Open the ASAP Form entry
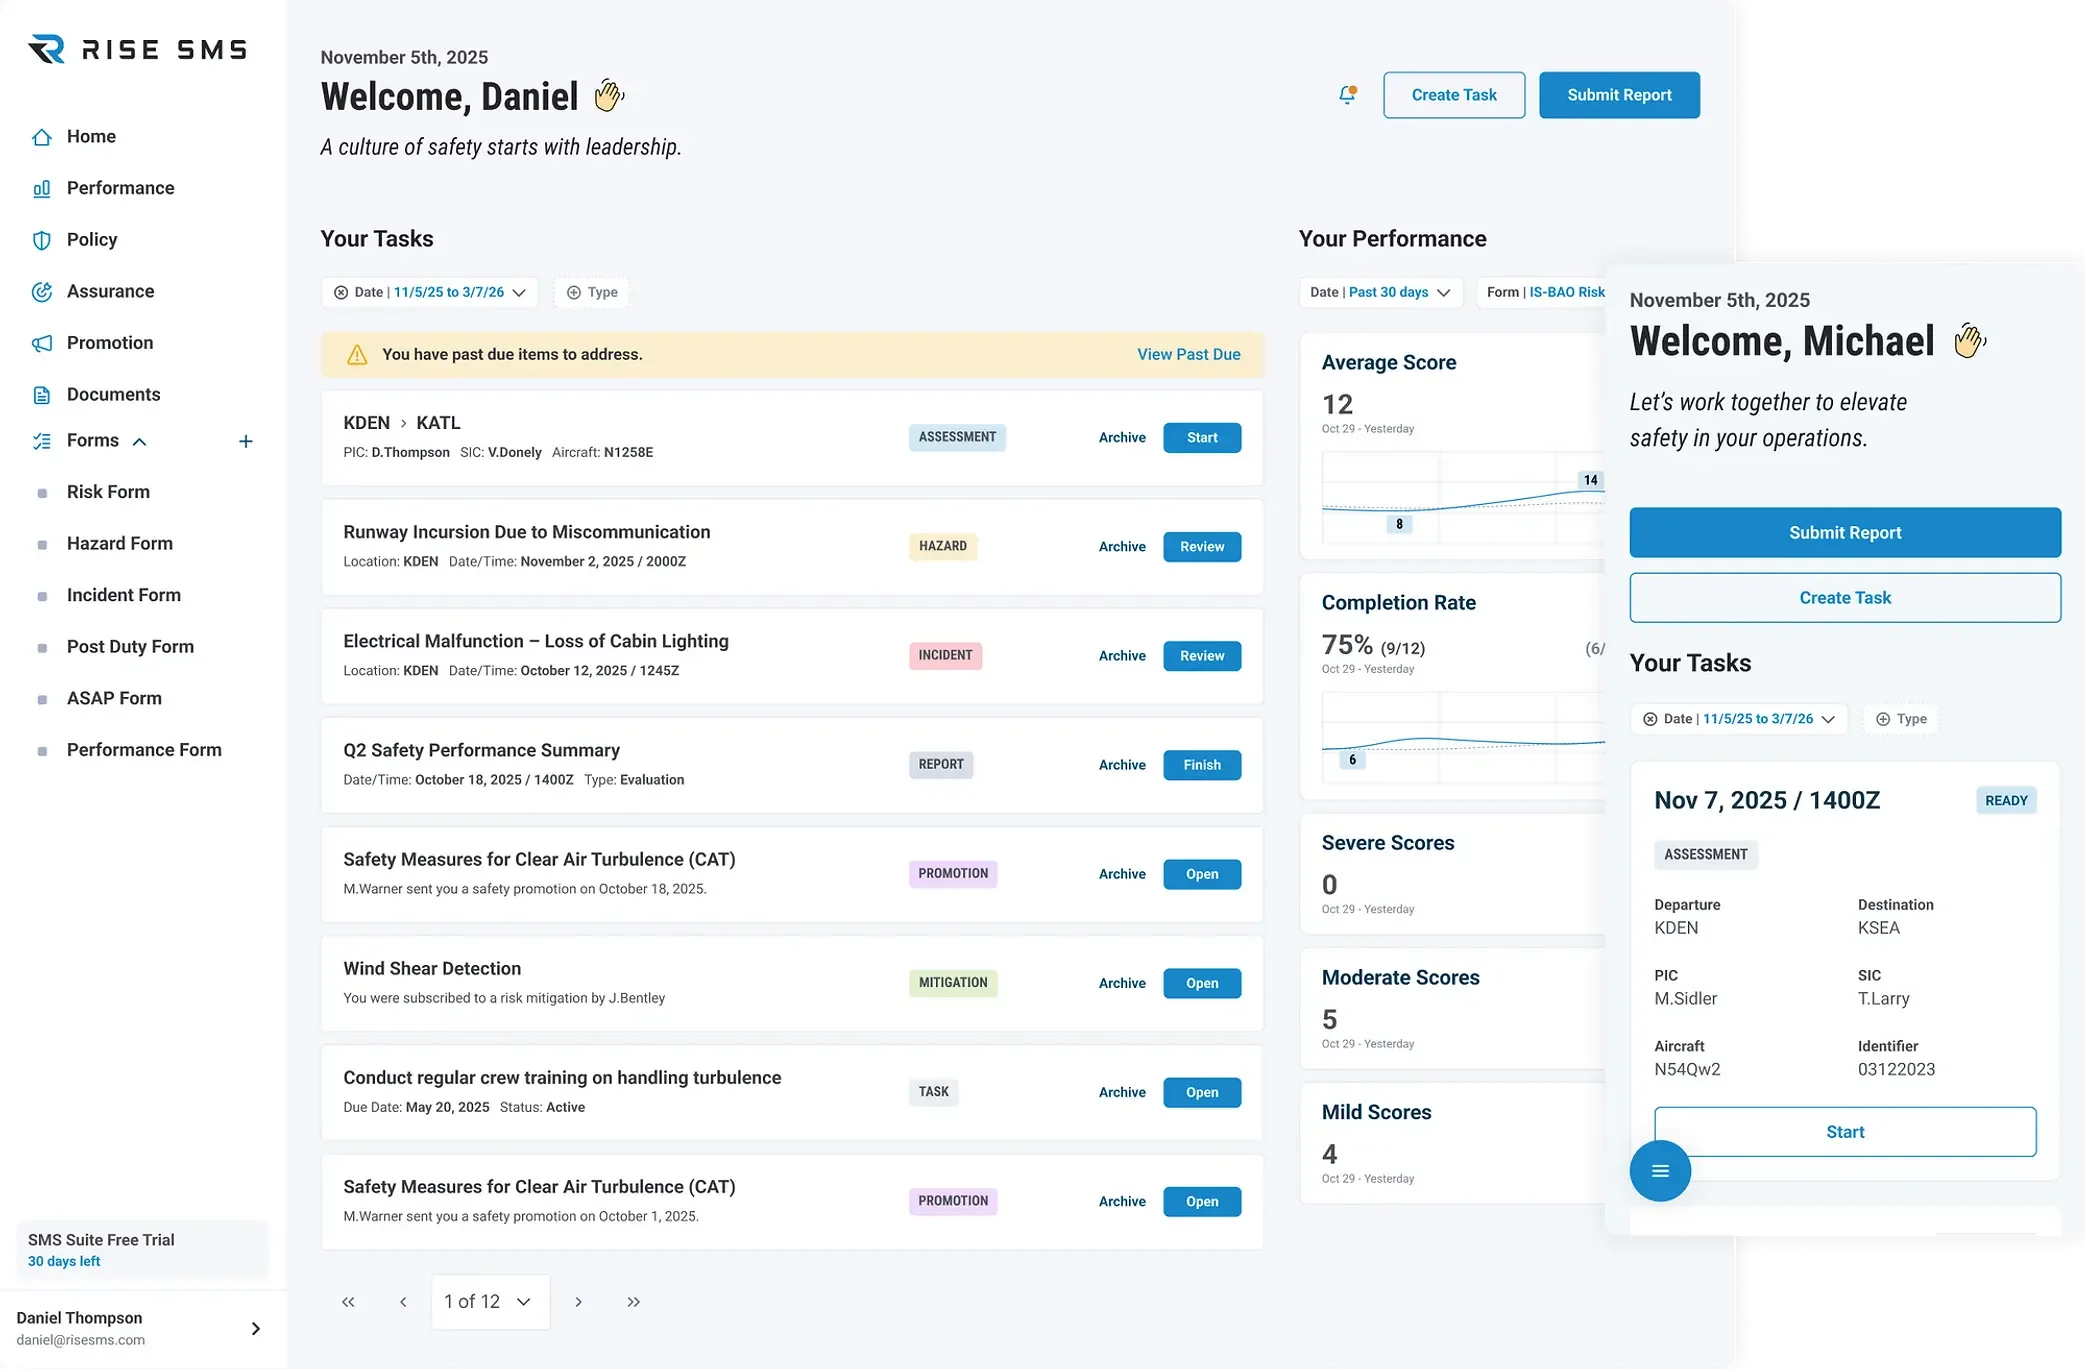 pos(113,698)
